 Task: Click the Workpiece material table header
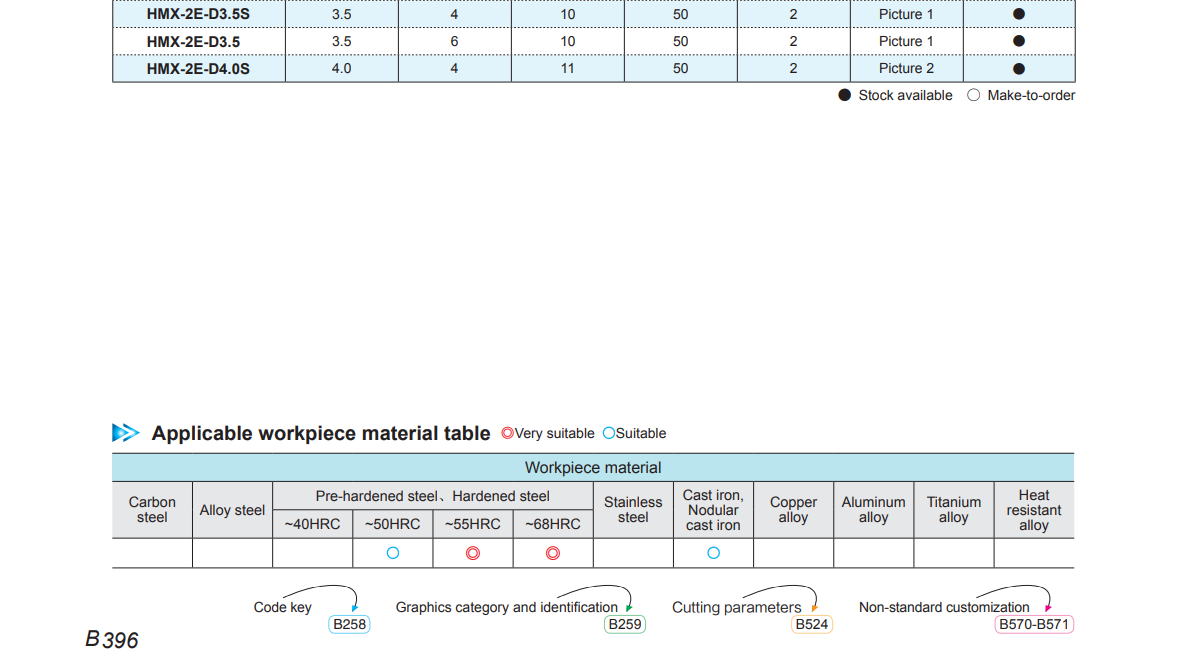pyautogui.click(x=593, y=468)
